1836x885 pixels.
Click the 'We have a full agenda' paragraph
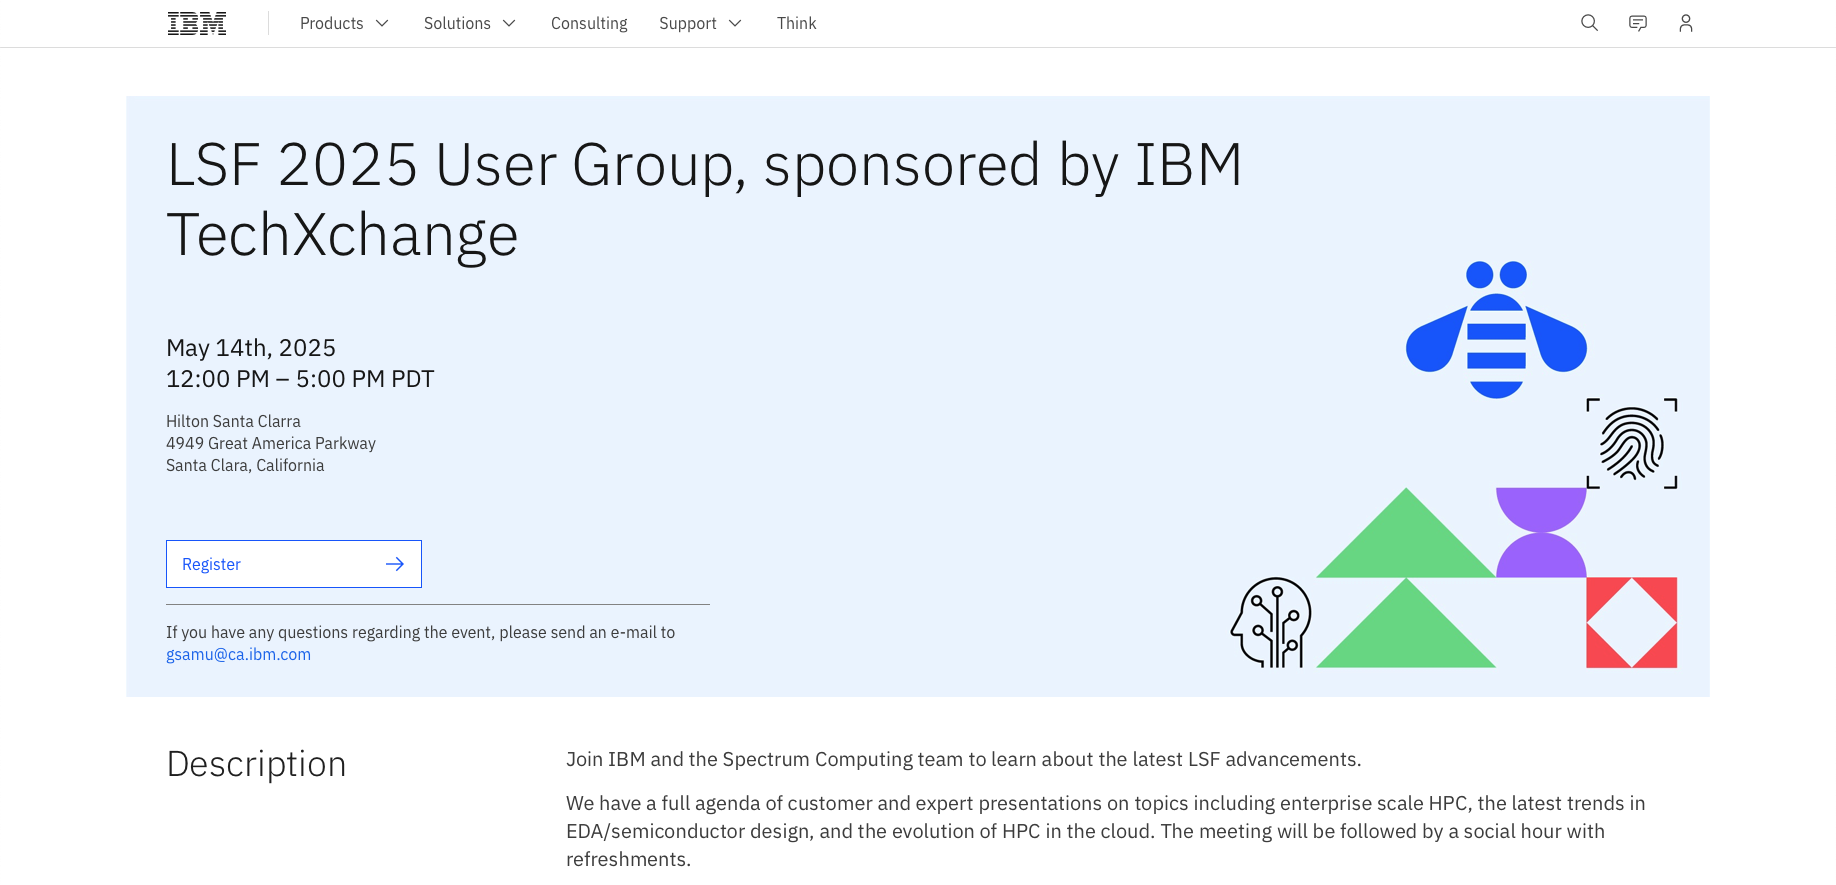pos(1105,831)
